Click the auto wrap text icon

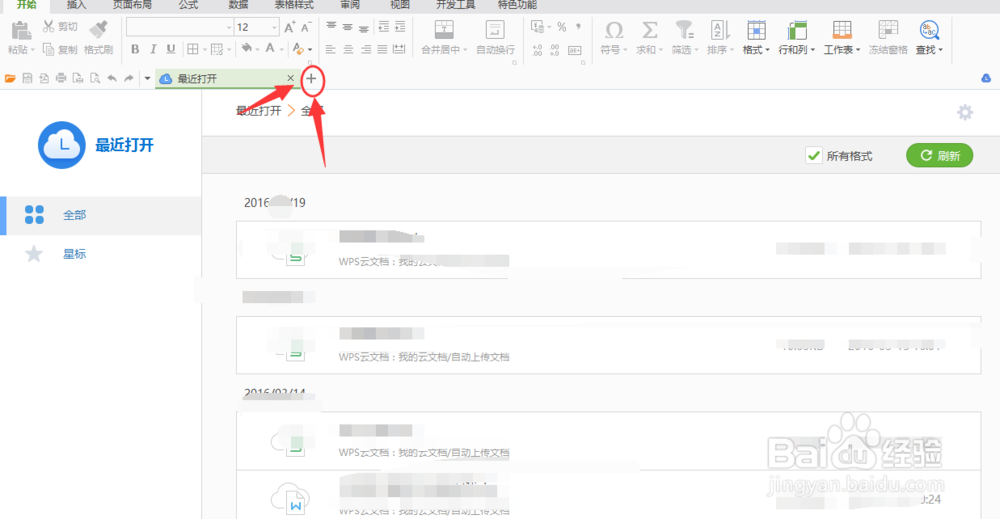coord(495,29)
